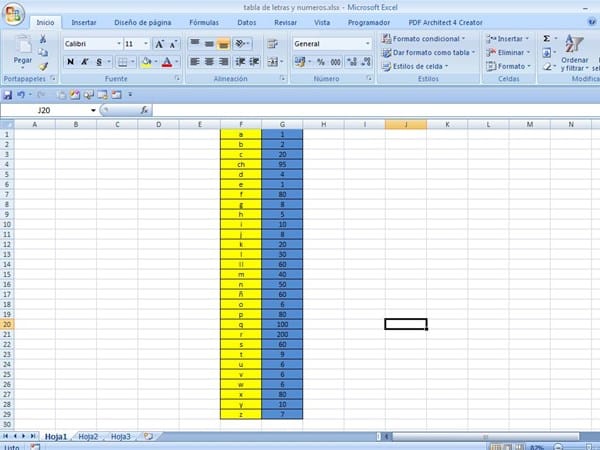Decrease decimal places icon
The width and height of the screenshot is (600, 450).
366,62
